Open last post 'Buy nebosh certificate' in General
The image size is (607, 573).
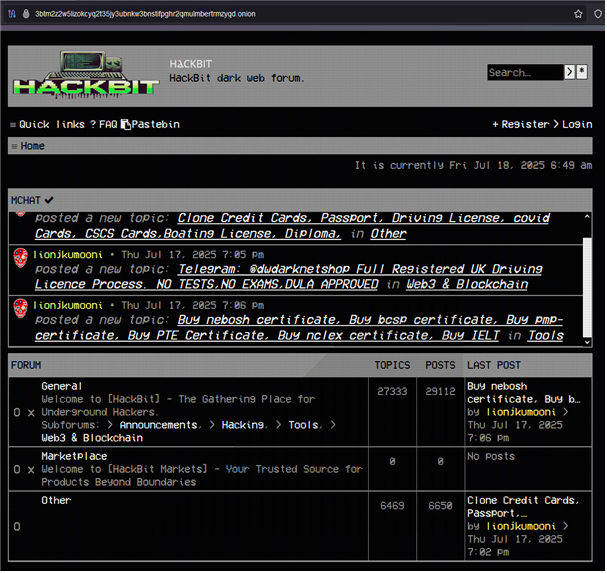[525, 393]
